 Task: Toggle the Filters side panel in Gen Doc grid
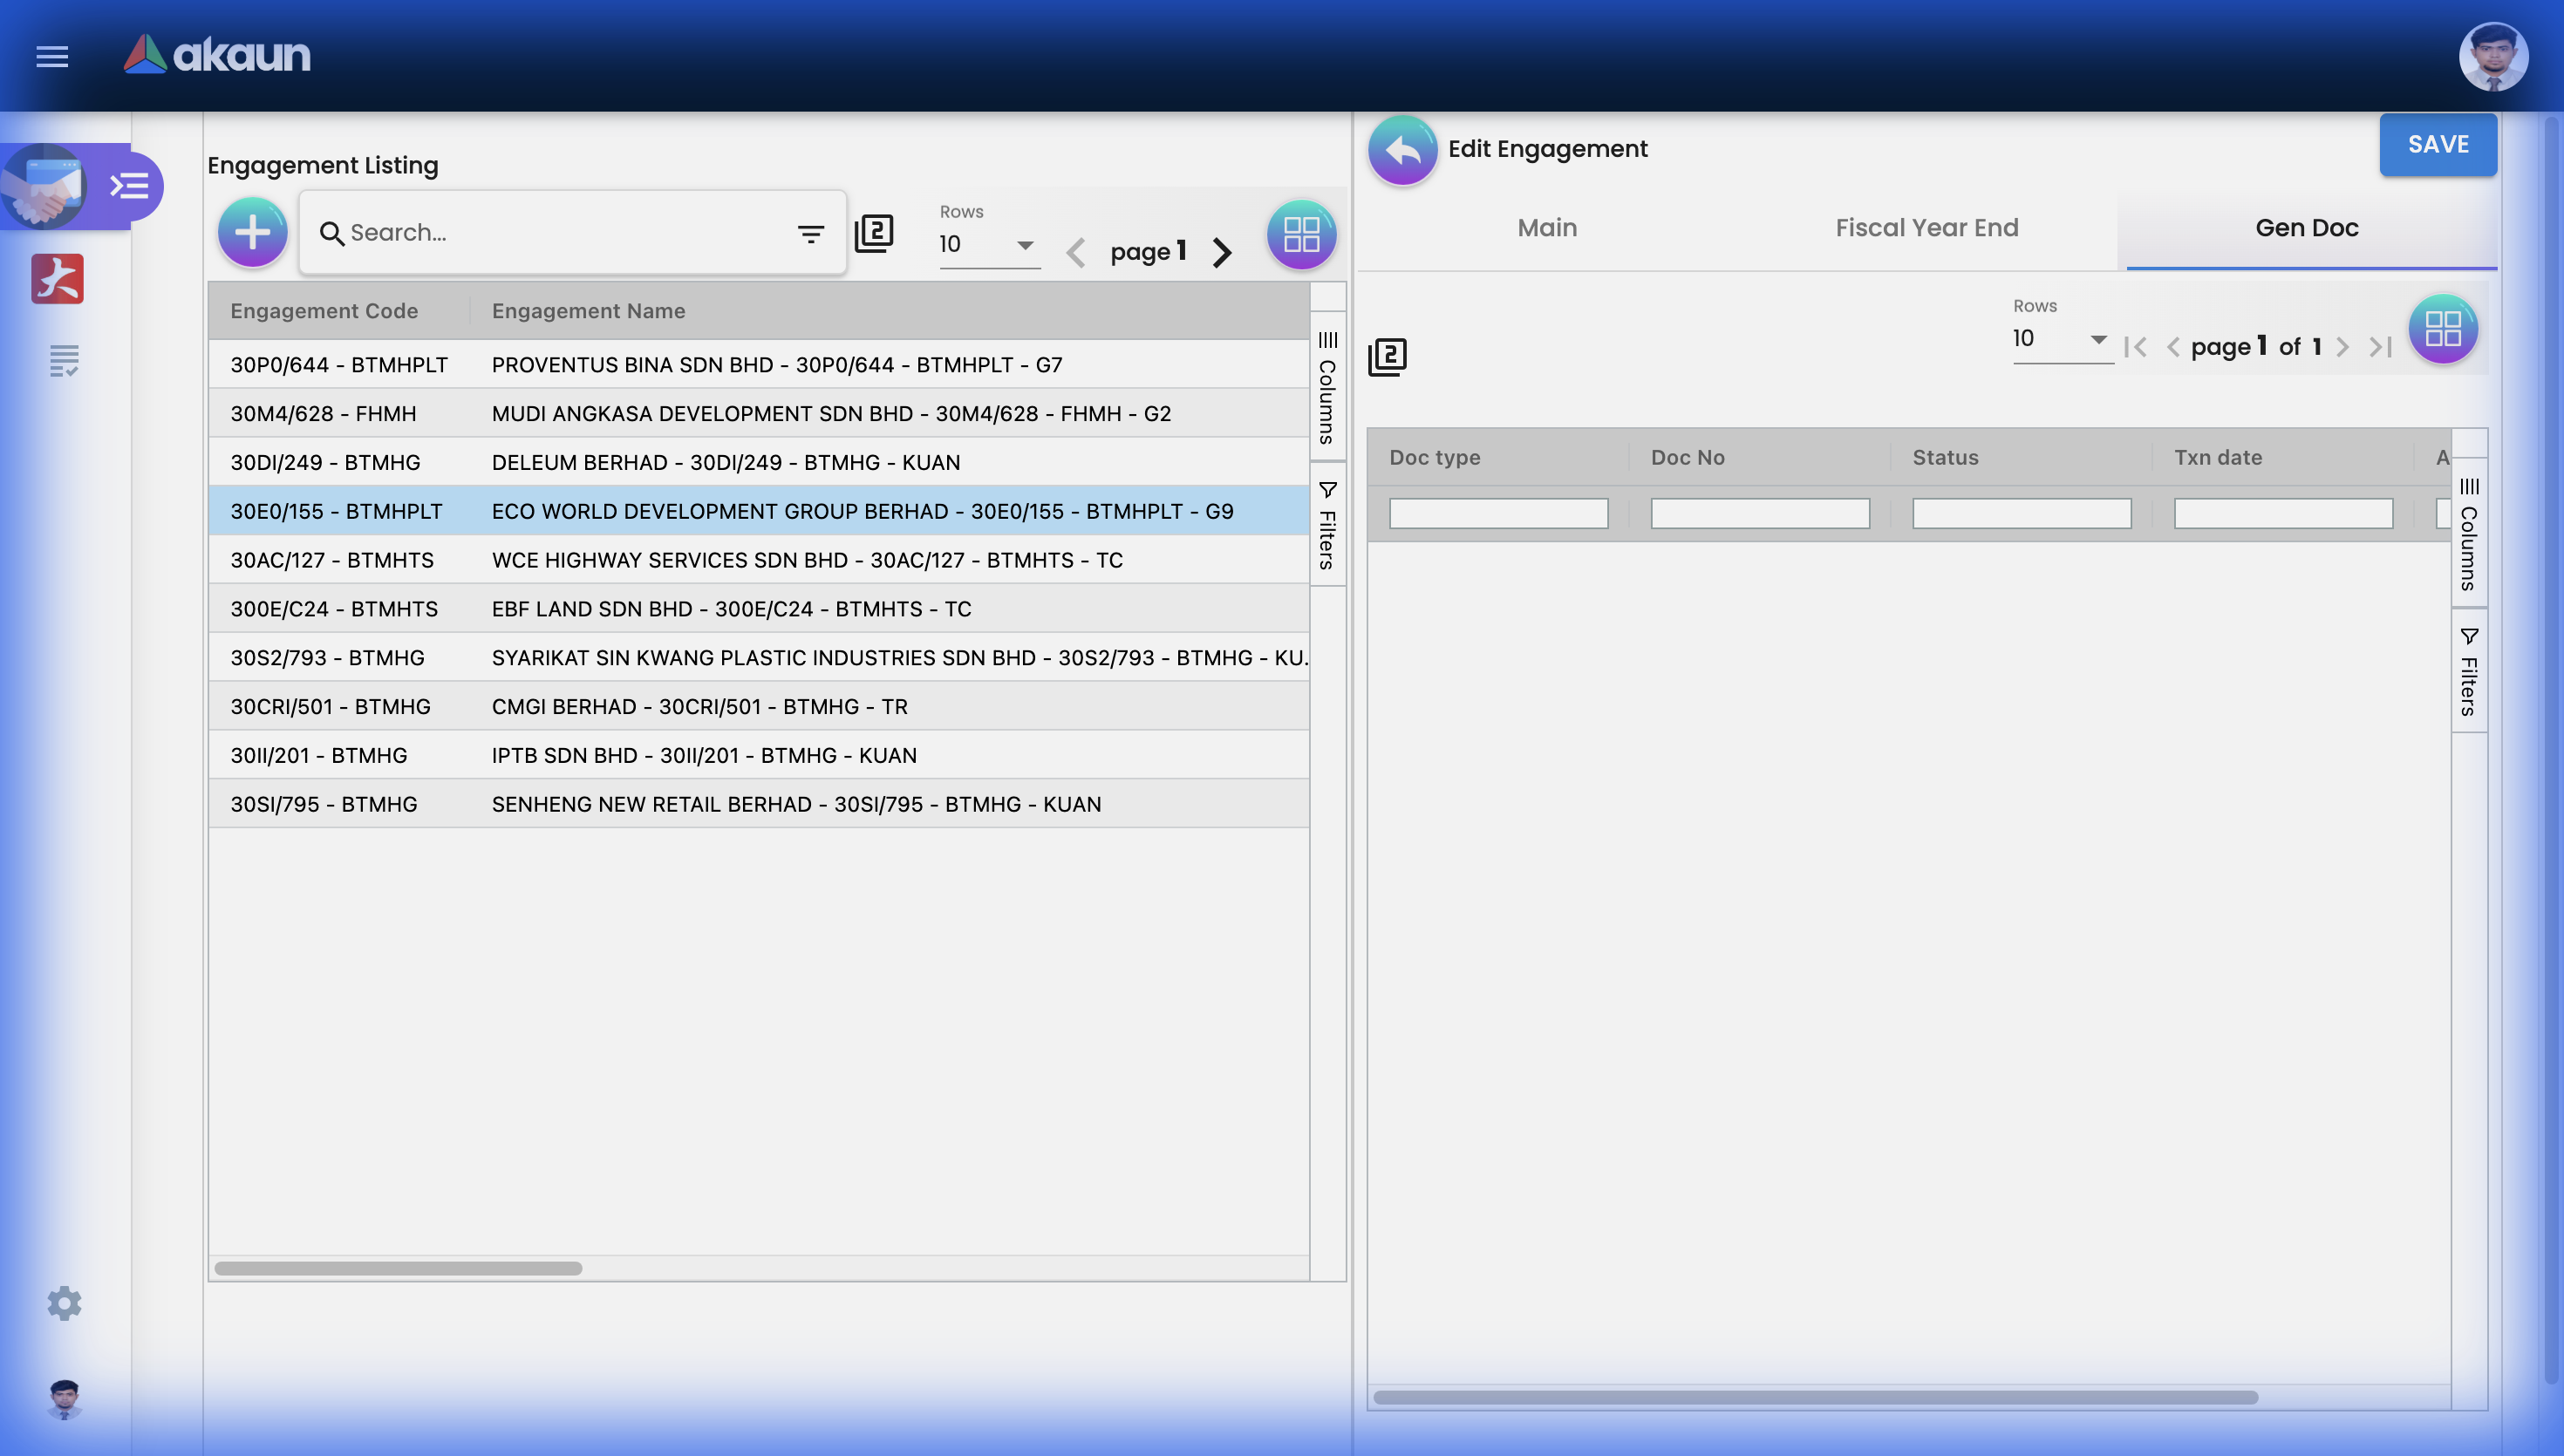(2468, 672)
